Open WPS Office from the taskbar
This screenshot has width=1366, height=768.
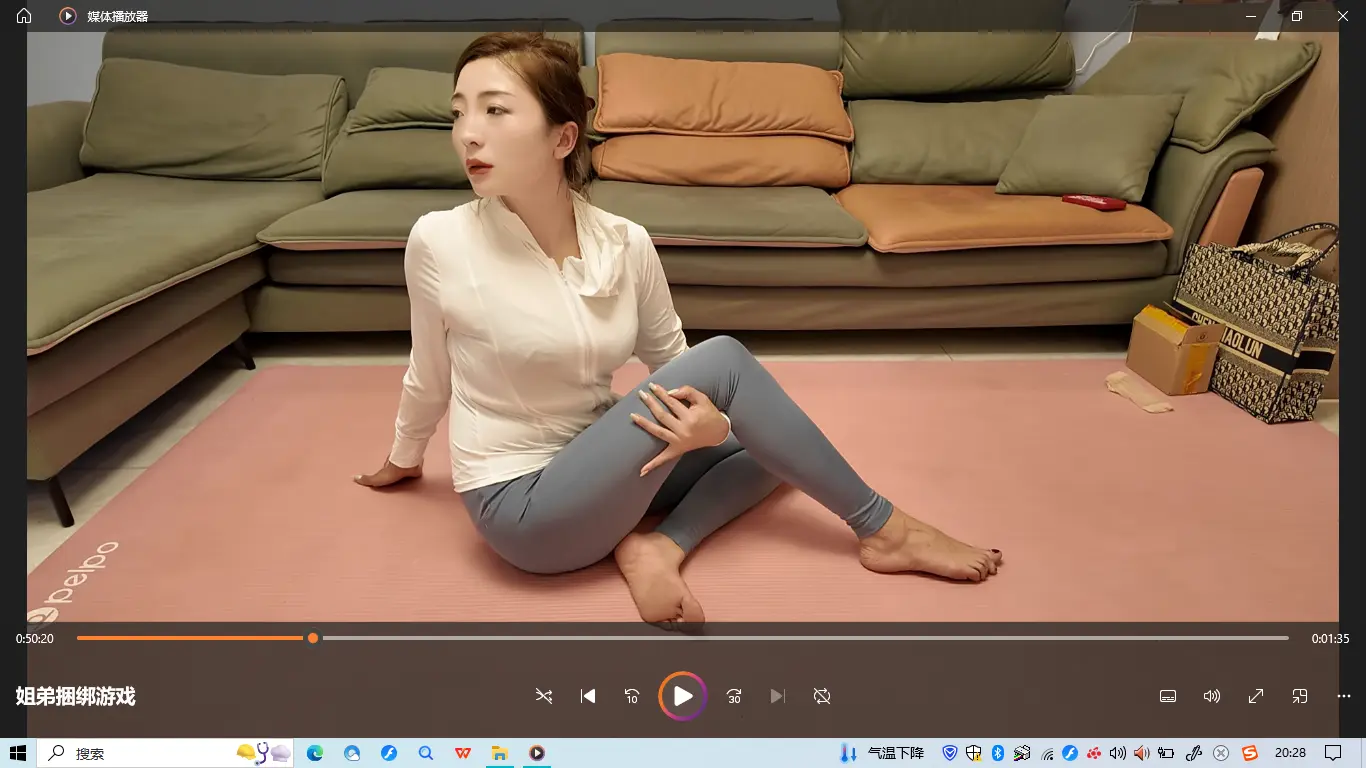click(x=462, y=753)
